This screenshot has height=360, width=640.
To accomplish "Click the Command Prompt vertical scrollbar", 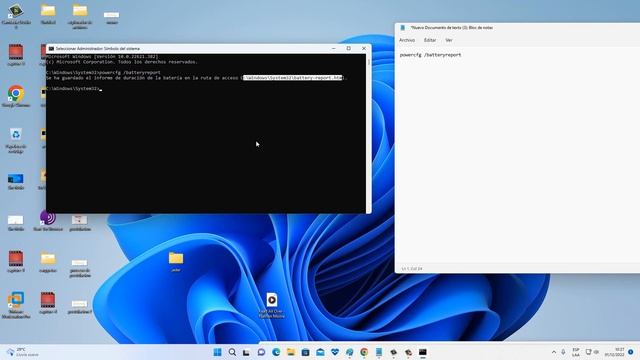I will [x=369, y=133].
